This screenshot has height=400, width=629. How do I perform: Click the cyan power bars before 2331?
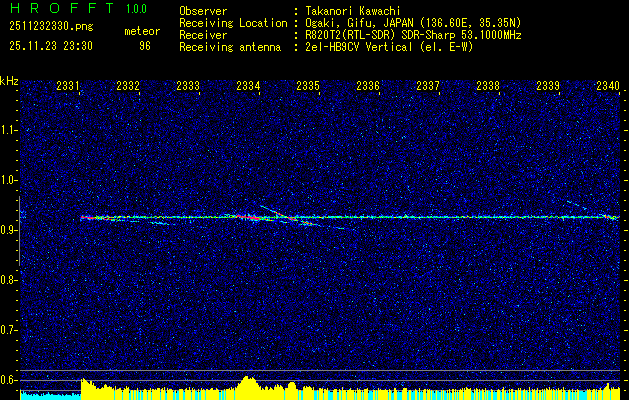click(50, 395)
